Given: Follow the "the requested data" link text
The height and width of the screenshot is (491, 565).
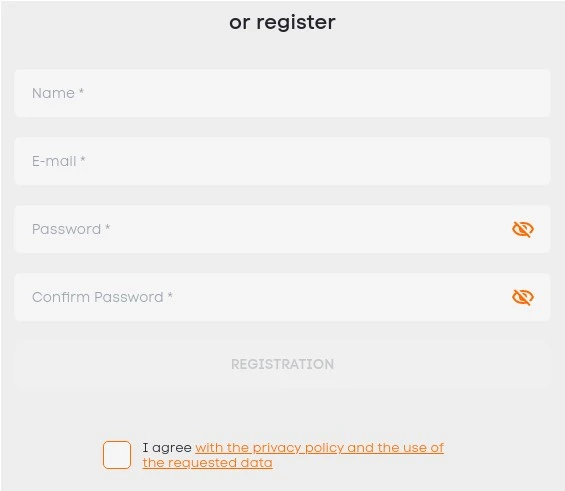Looking at the screenshot, I should point(208,463).
